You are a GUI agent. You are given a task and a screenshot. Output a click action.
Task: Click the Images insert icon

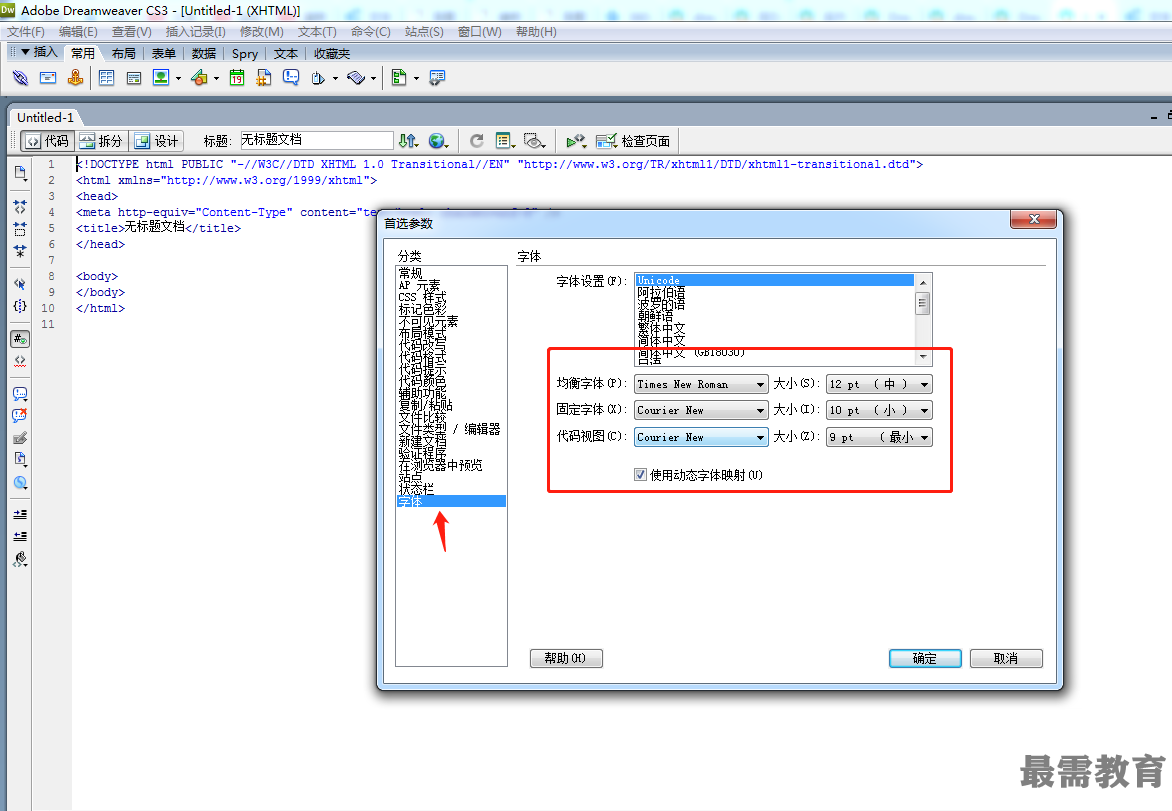click(161, 78)
